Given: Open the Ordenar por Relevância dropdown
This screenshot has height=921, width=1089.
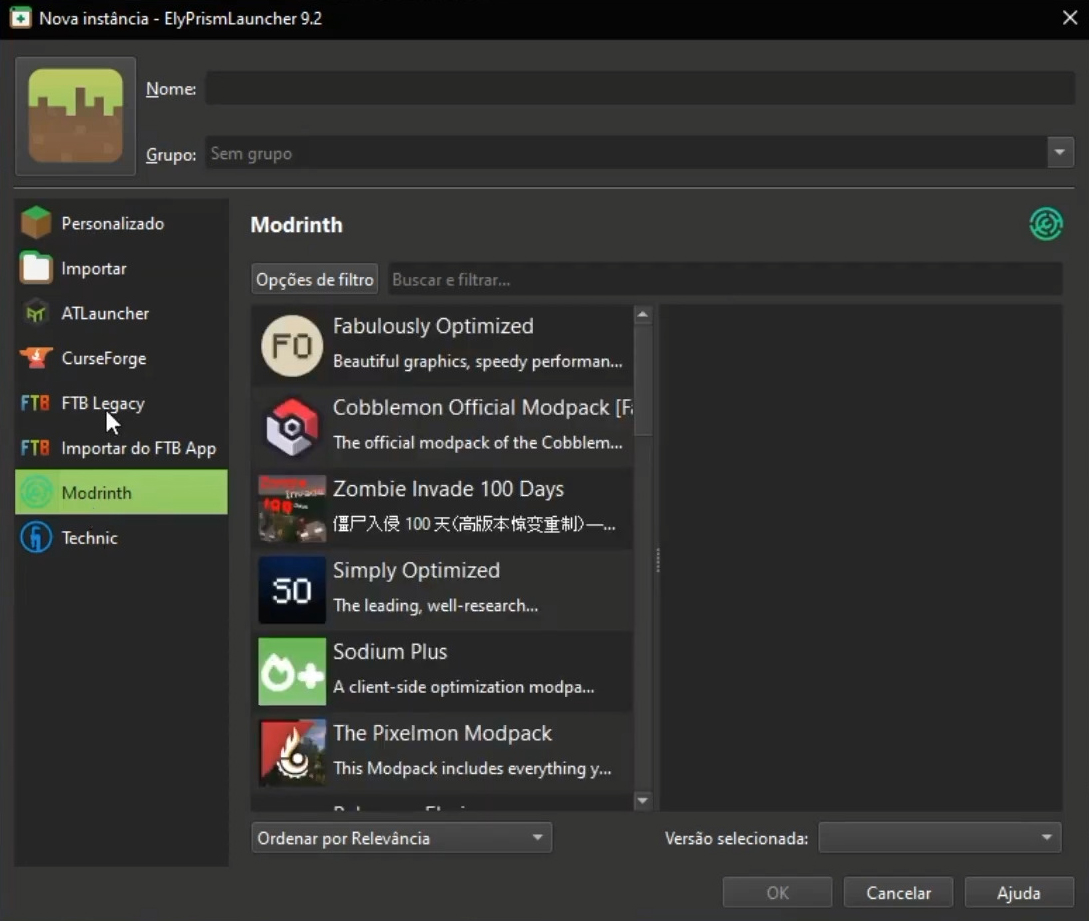Looking at the screenshot, I should click(401, 838).
